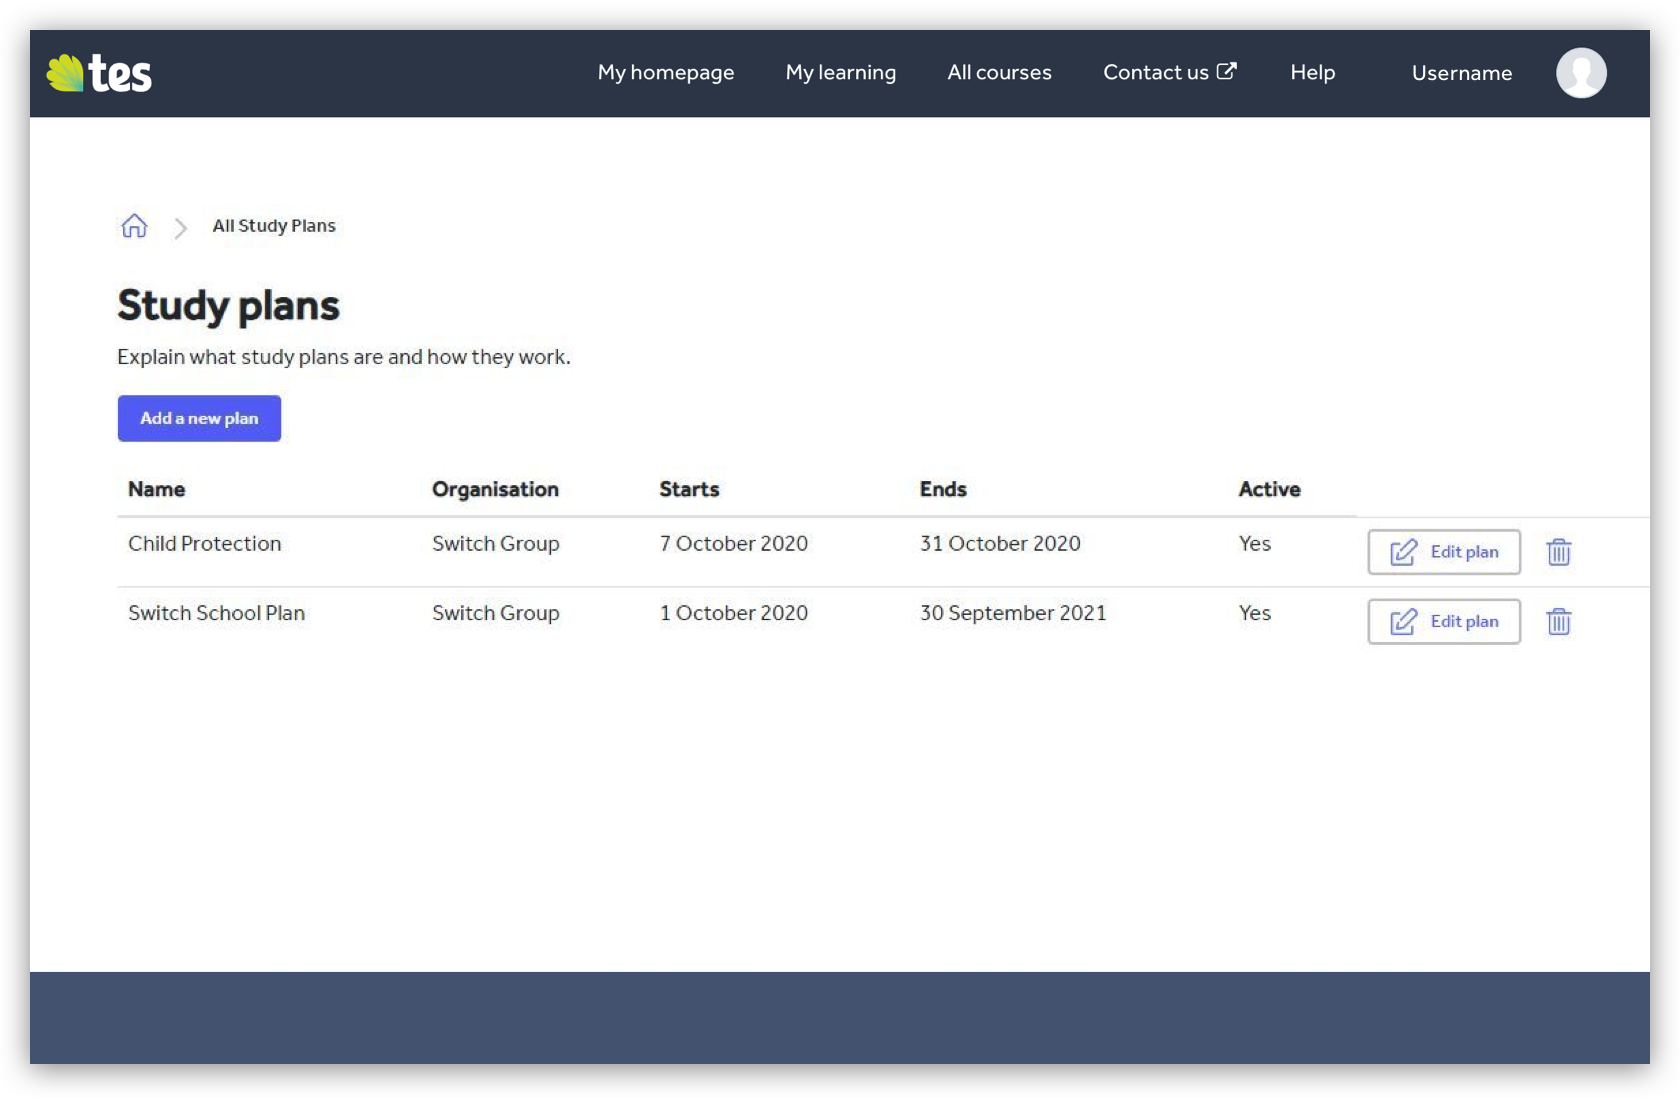
Task: Click the 7 October 2020 start date
Action: click(x=733, y=544)
